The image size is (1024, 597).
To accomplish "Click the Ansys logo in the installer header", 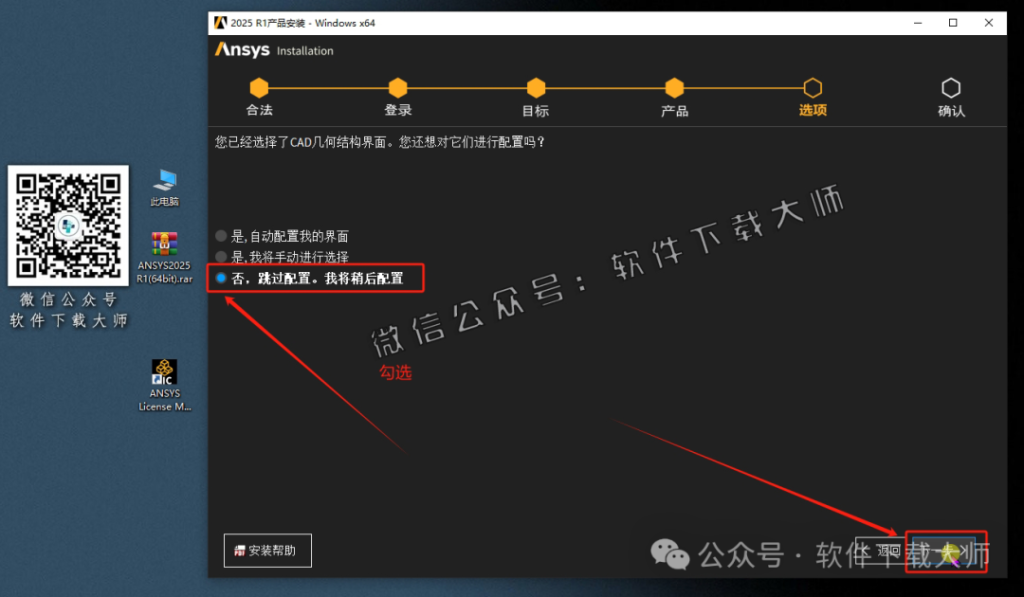I will point(240,50).
